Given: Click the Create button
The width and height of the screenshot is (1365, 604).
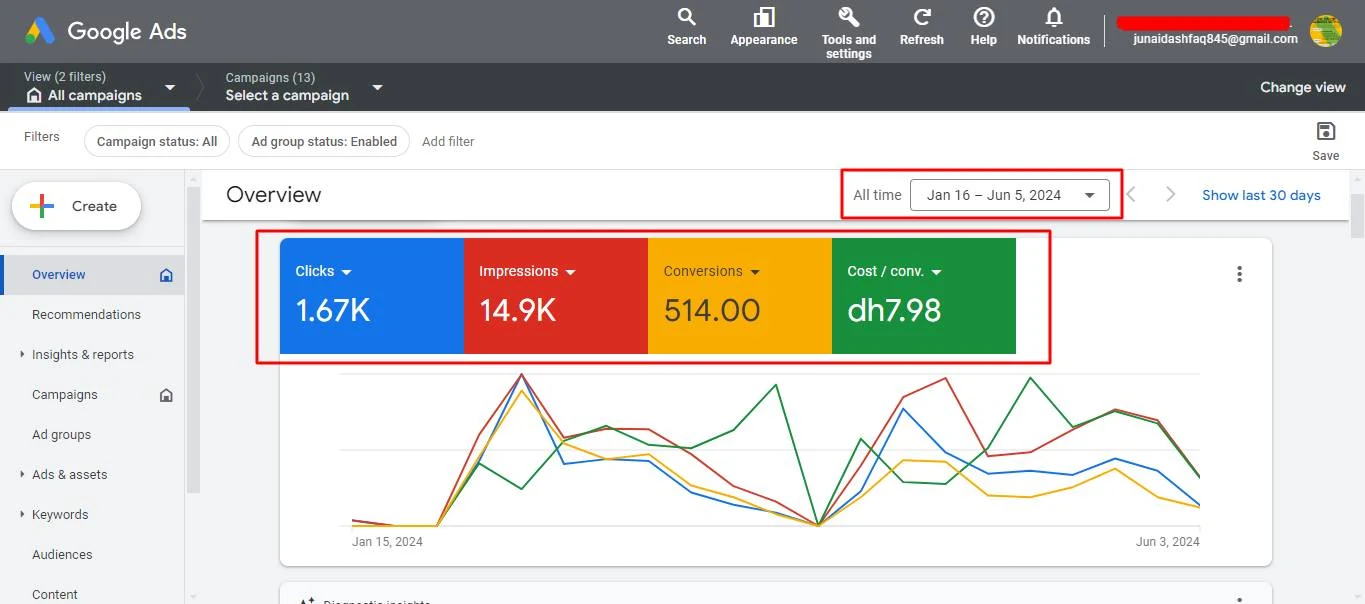Looking at the screenshot, I should (x=76, y=206).
